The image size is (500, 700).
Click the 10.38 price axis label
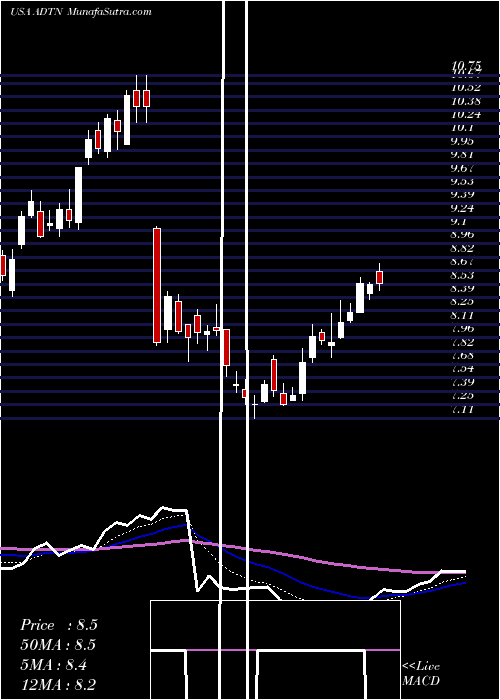pyautogui.click(x=467, y=101)
